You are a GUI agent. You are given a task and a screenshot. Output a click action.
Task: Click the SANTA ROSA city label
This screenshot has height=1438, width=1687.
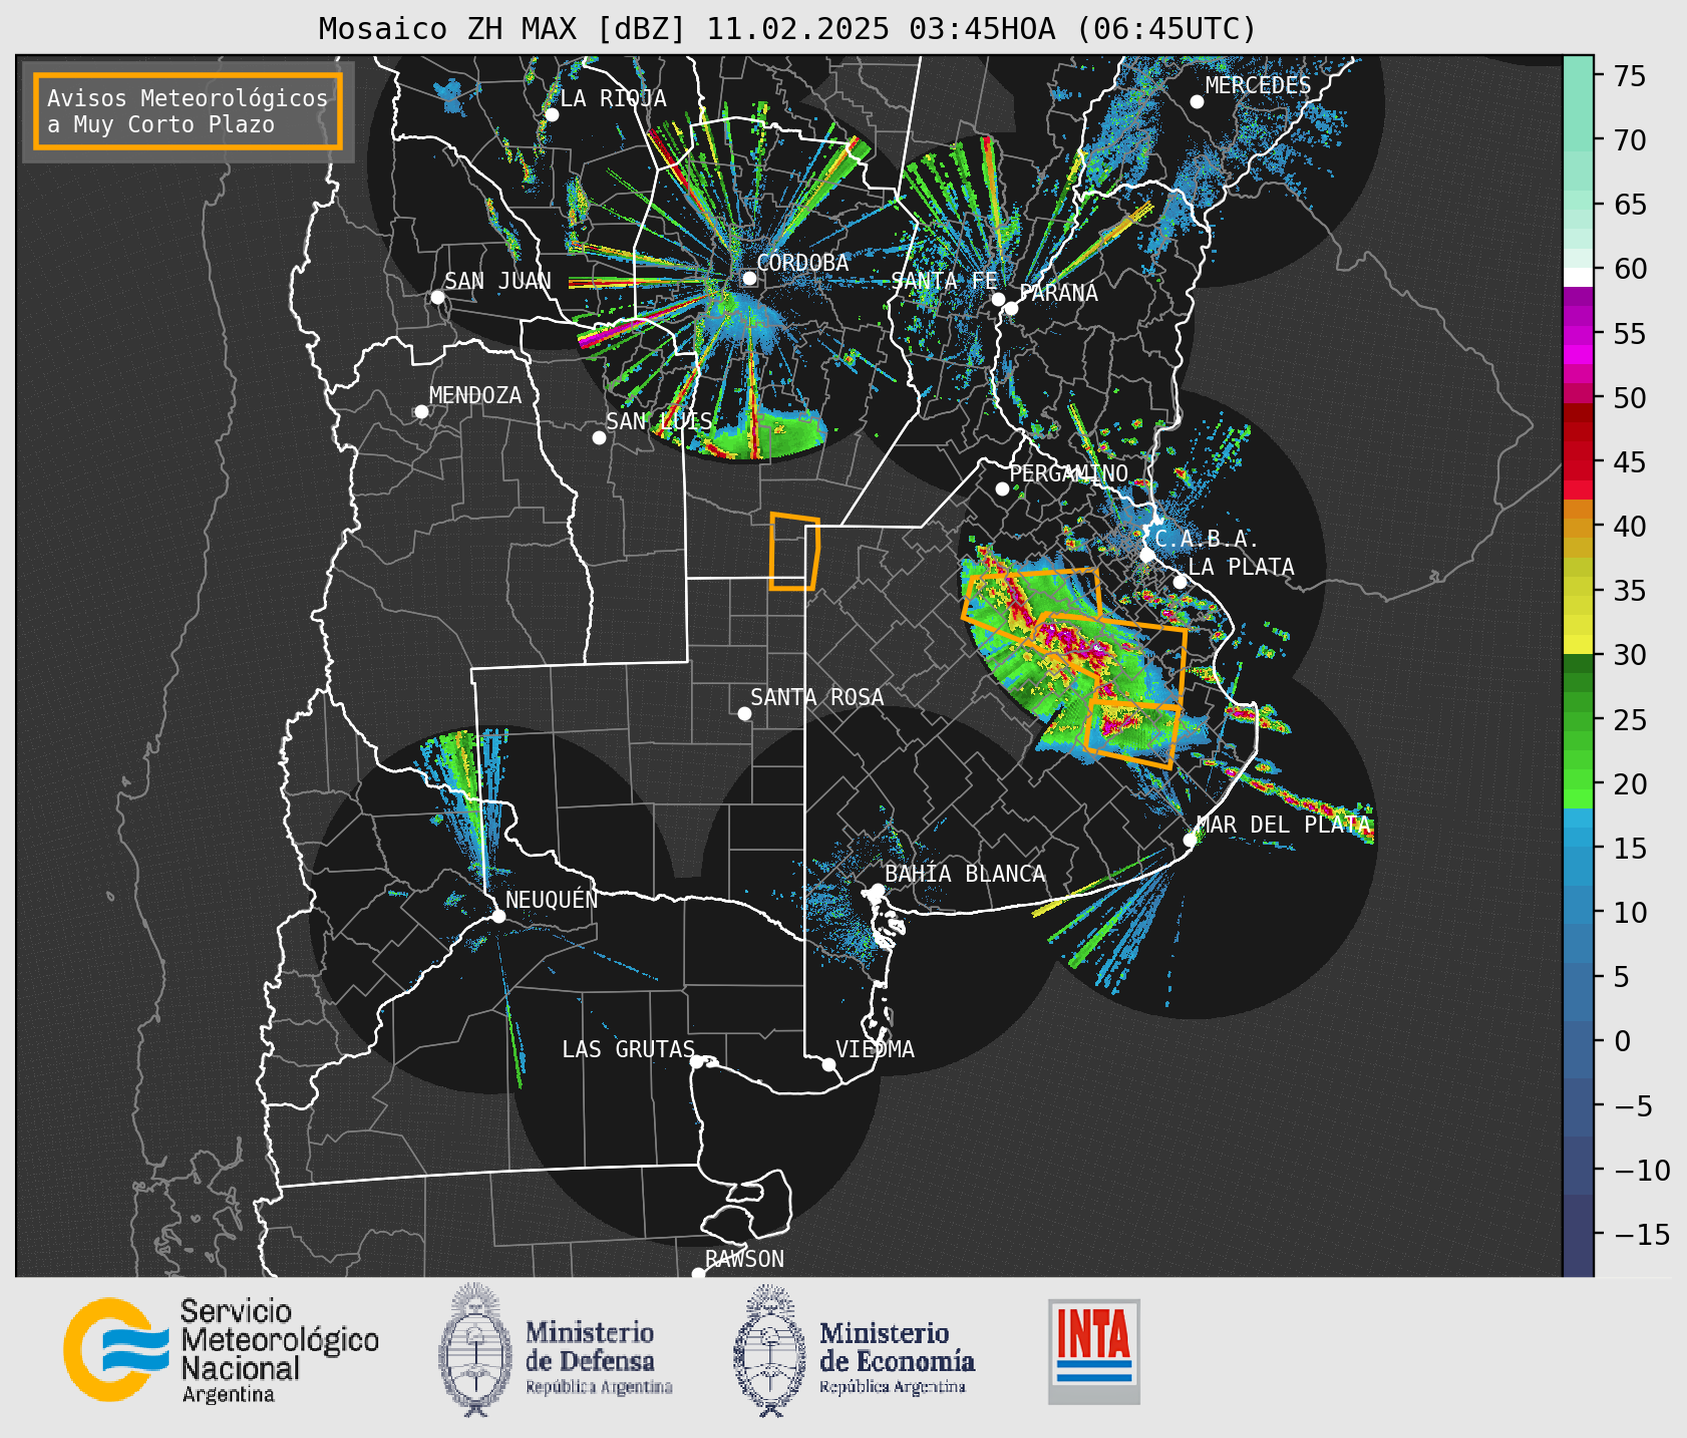[817, 697]
